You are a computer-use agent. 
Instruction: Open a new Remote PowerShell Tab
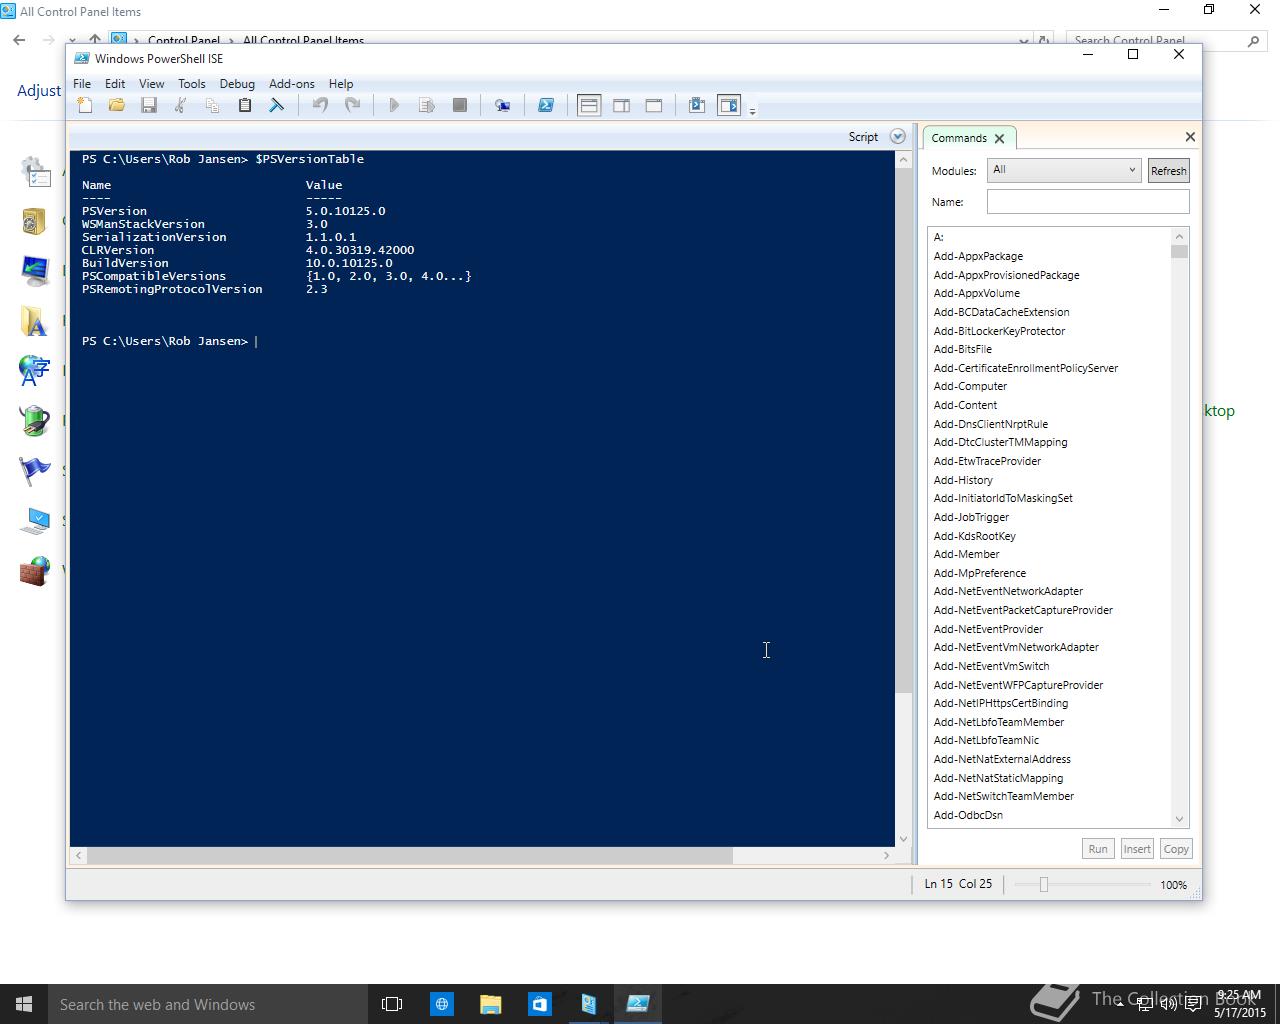(503, 105)
